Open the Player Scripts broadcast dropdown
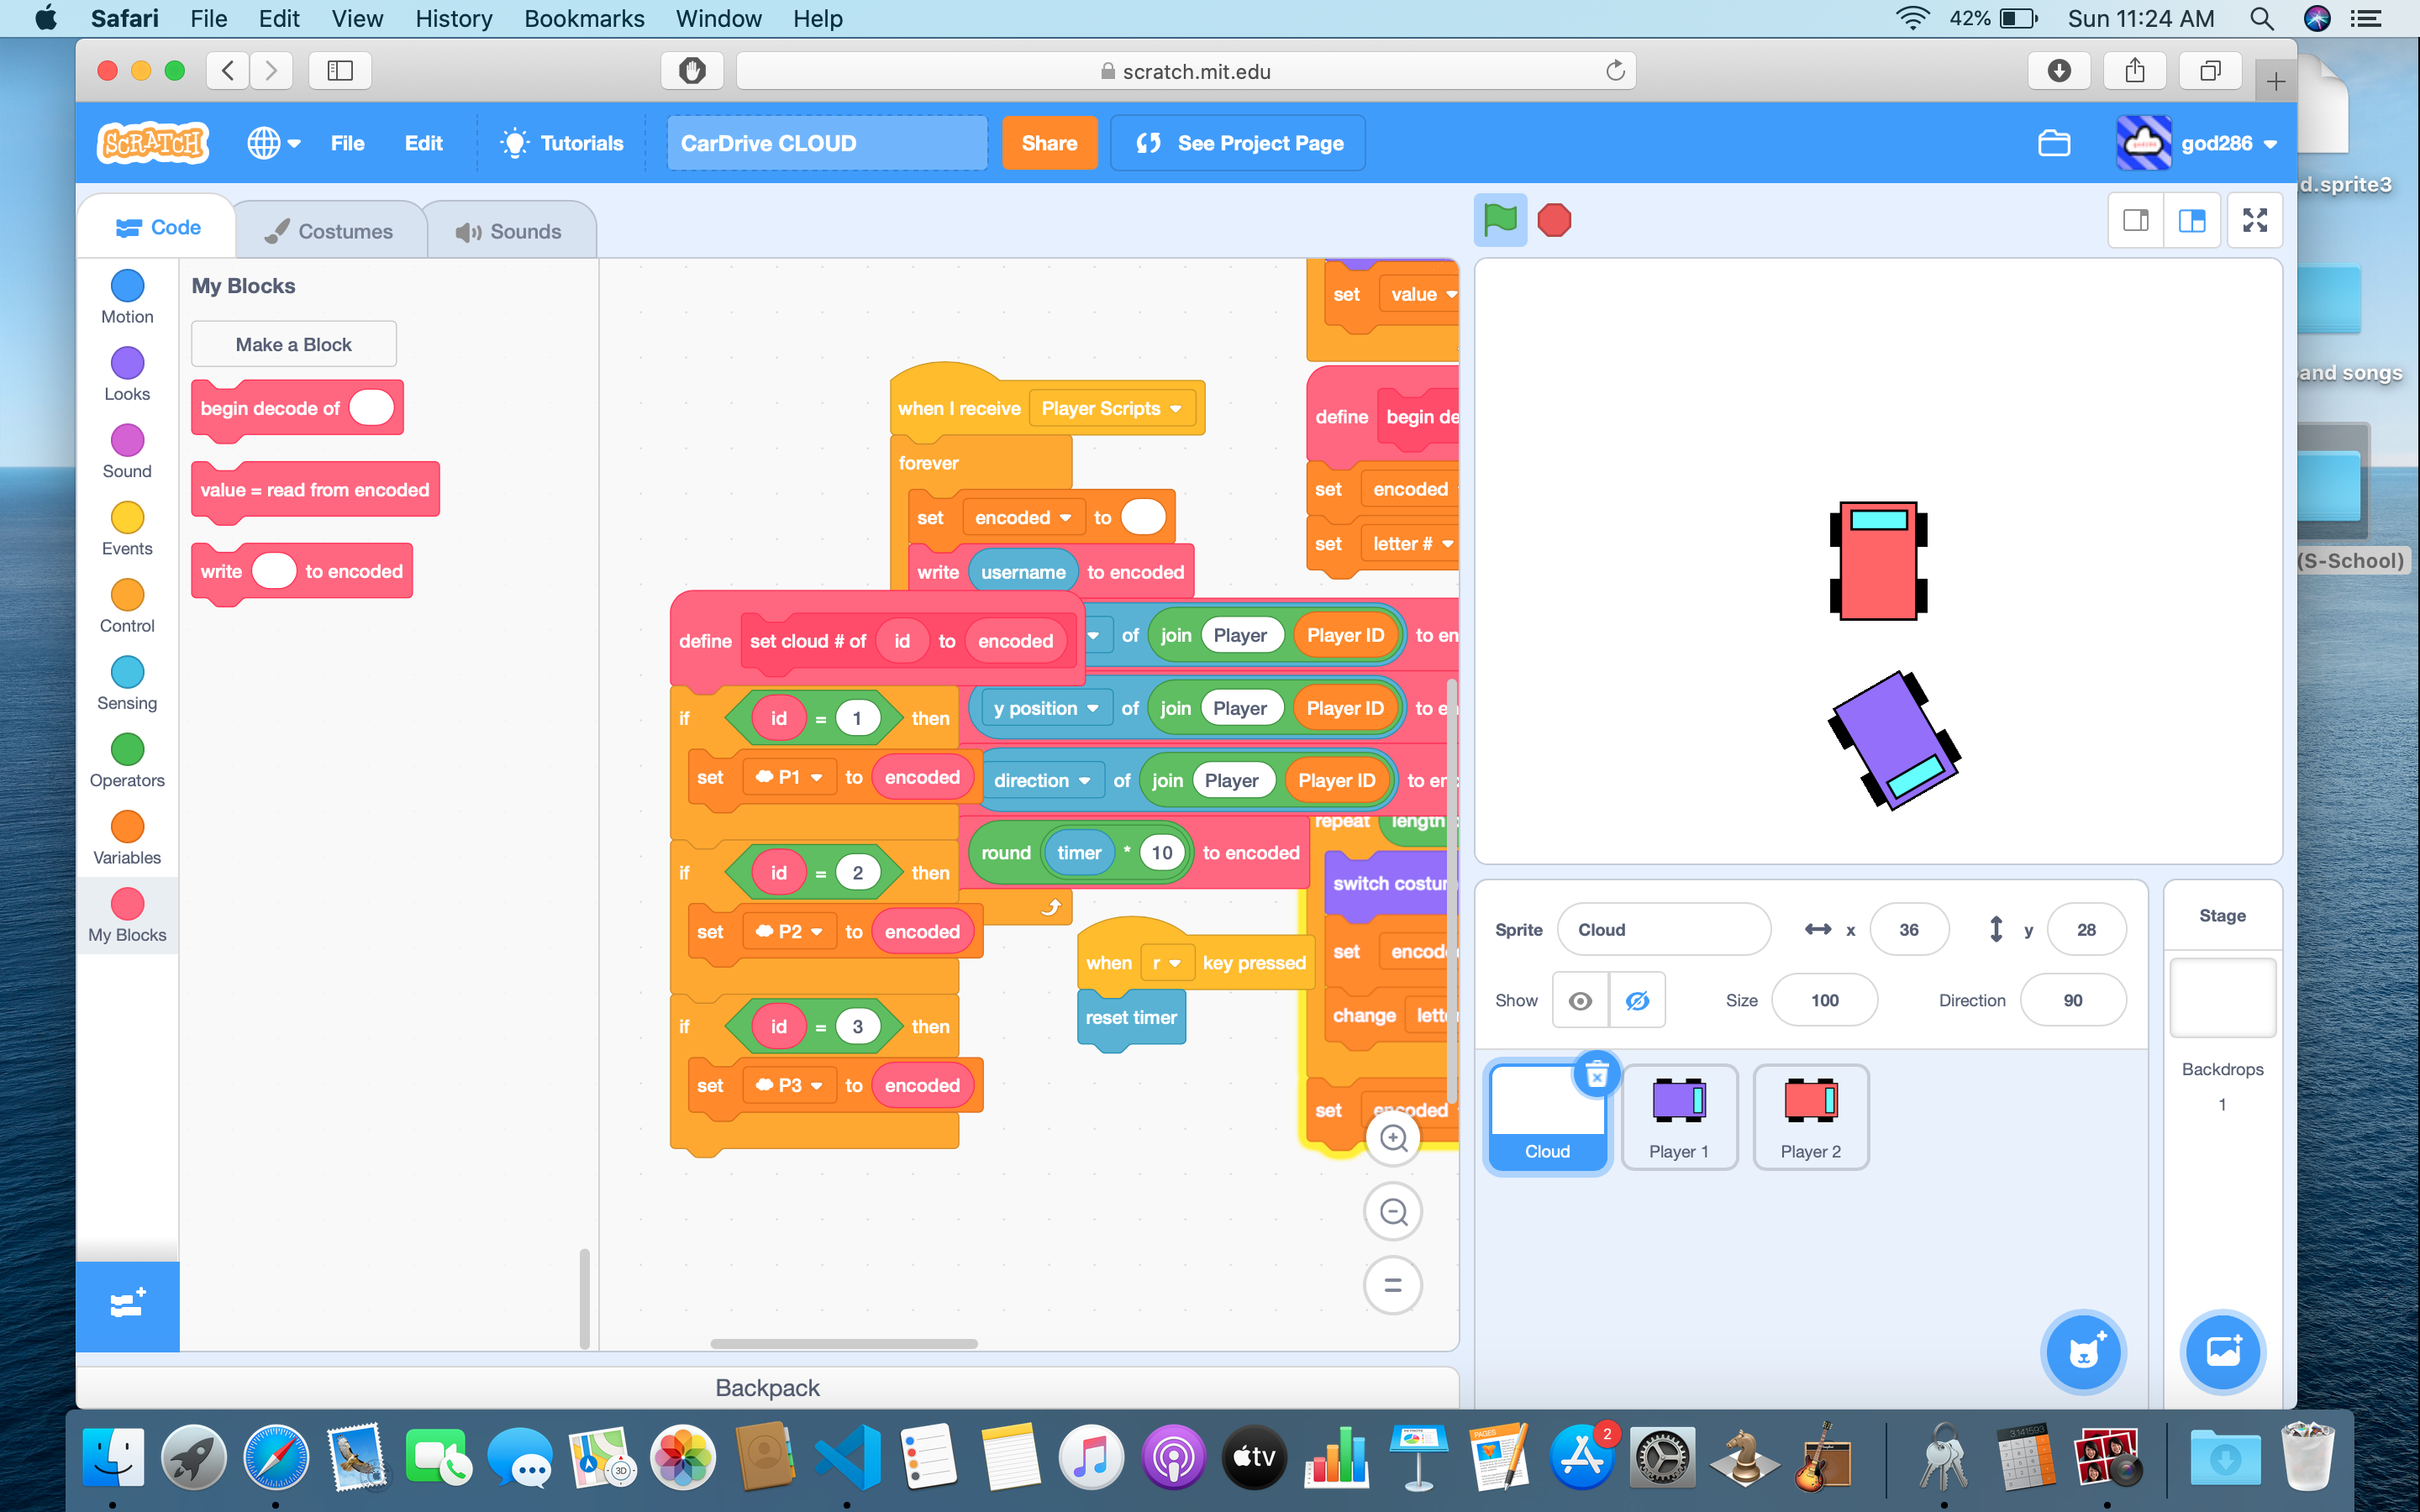Image resolution: width=2420 pixels, height=1512 pixels. pos(1113,408)
